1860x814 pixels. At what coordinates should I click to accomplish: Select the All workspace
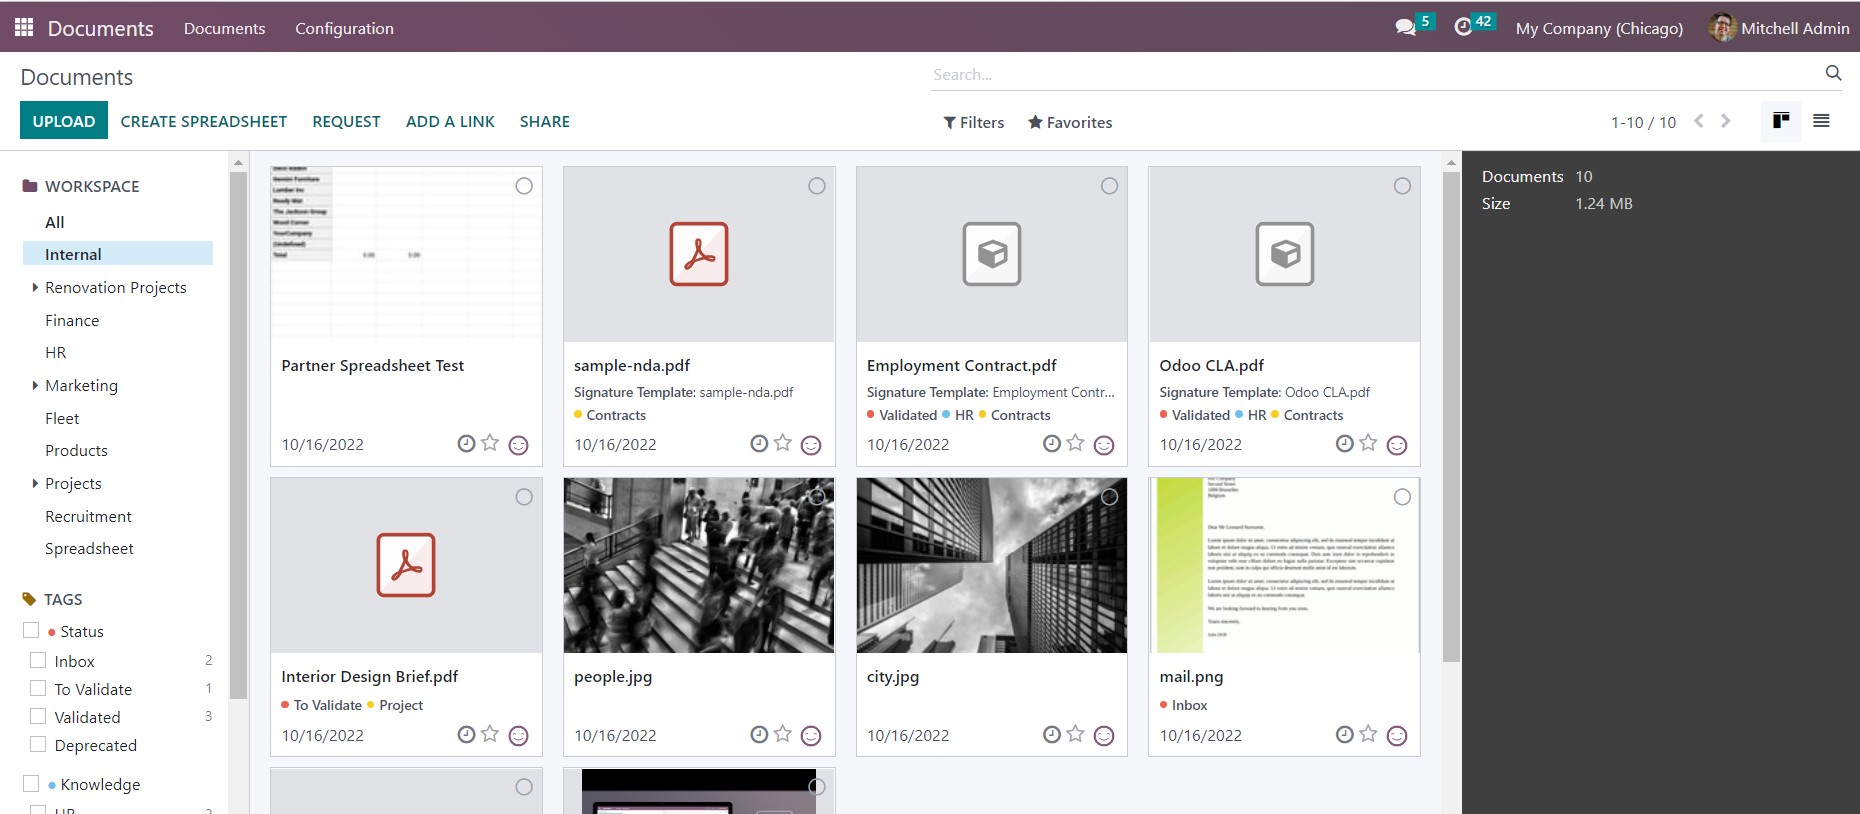54,222
